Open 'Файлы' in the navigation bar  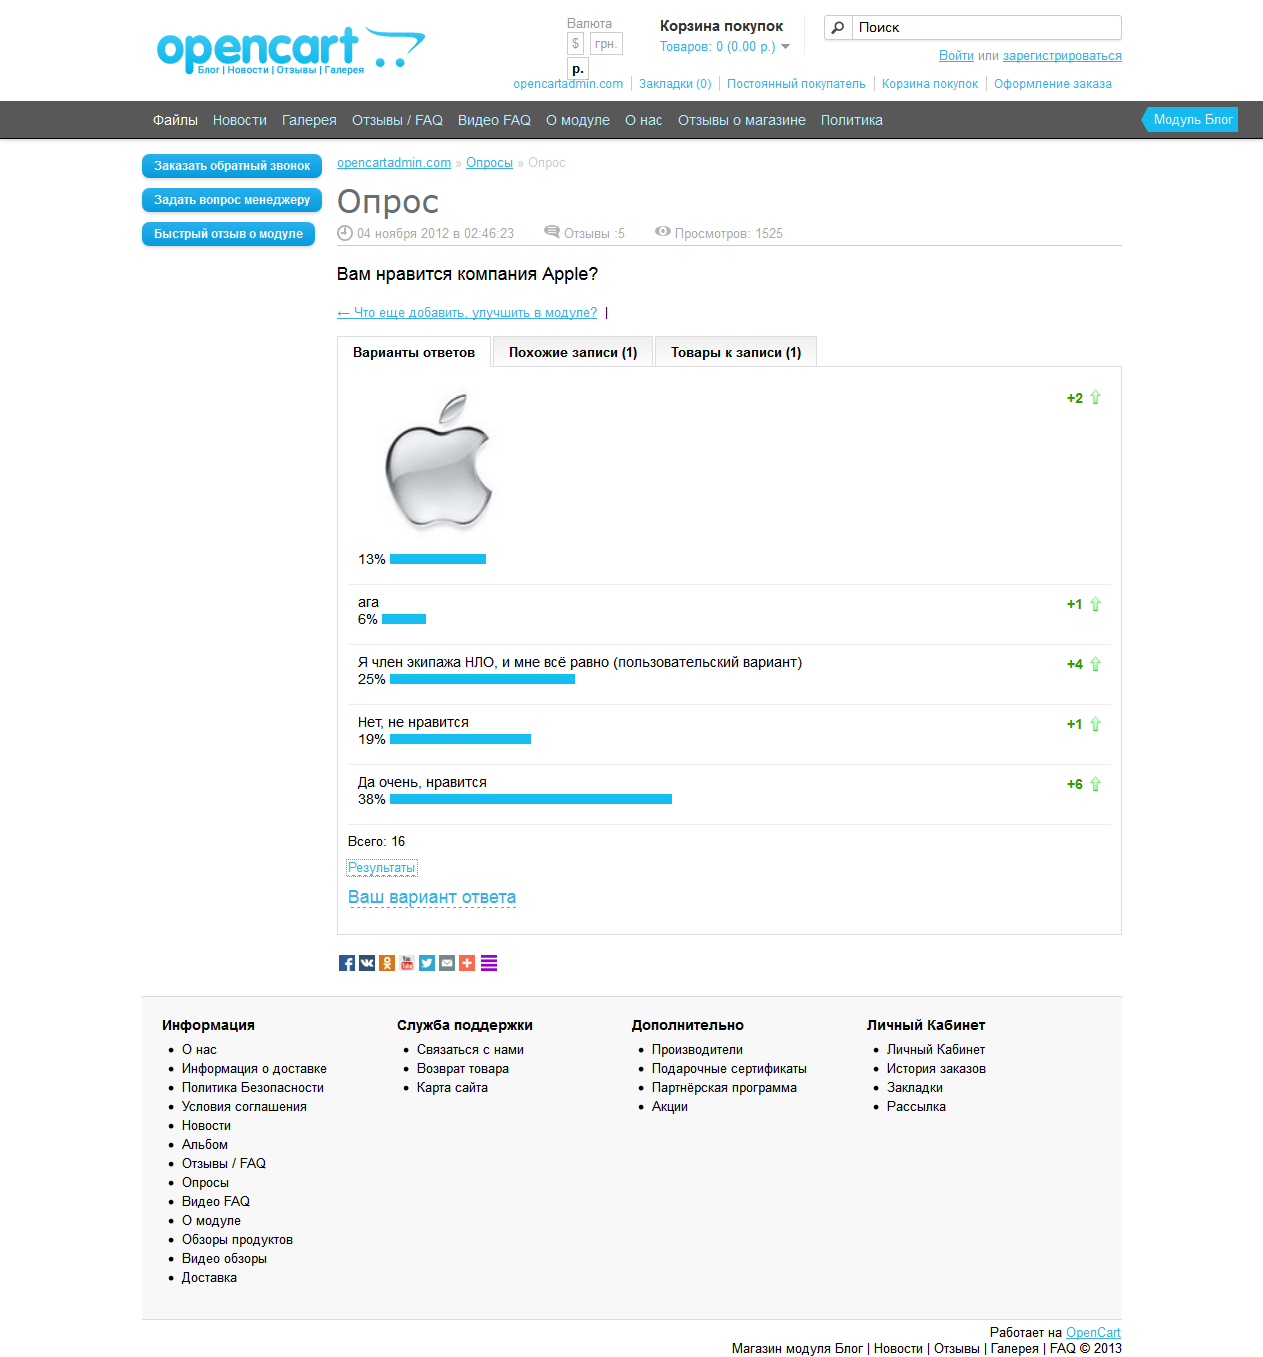(x=175, y=120)
